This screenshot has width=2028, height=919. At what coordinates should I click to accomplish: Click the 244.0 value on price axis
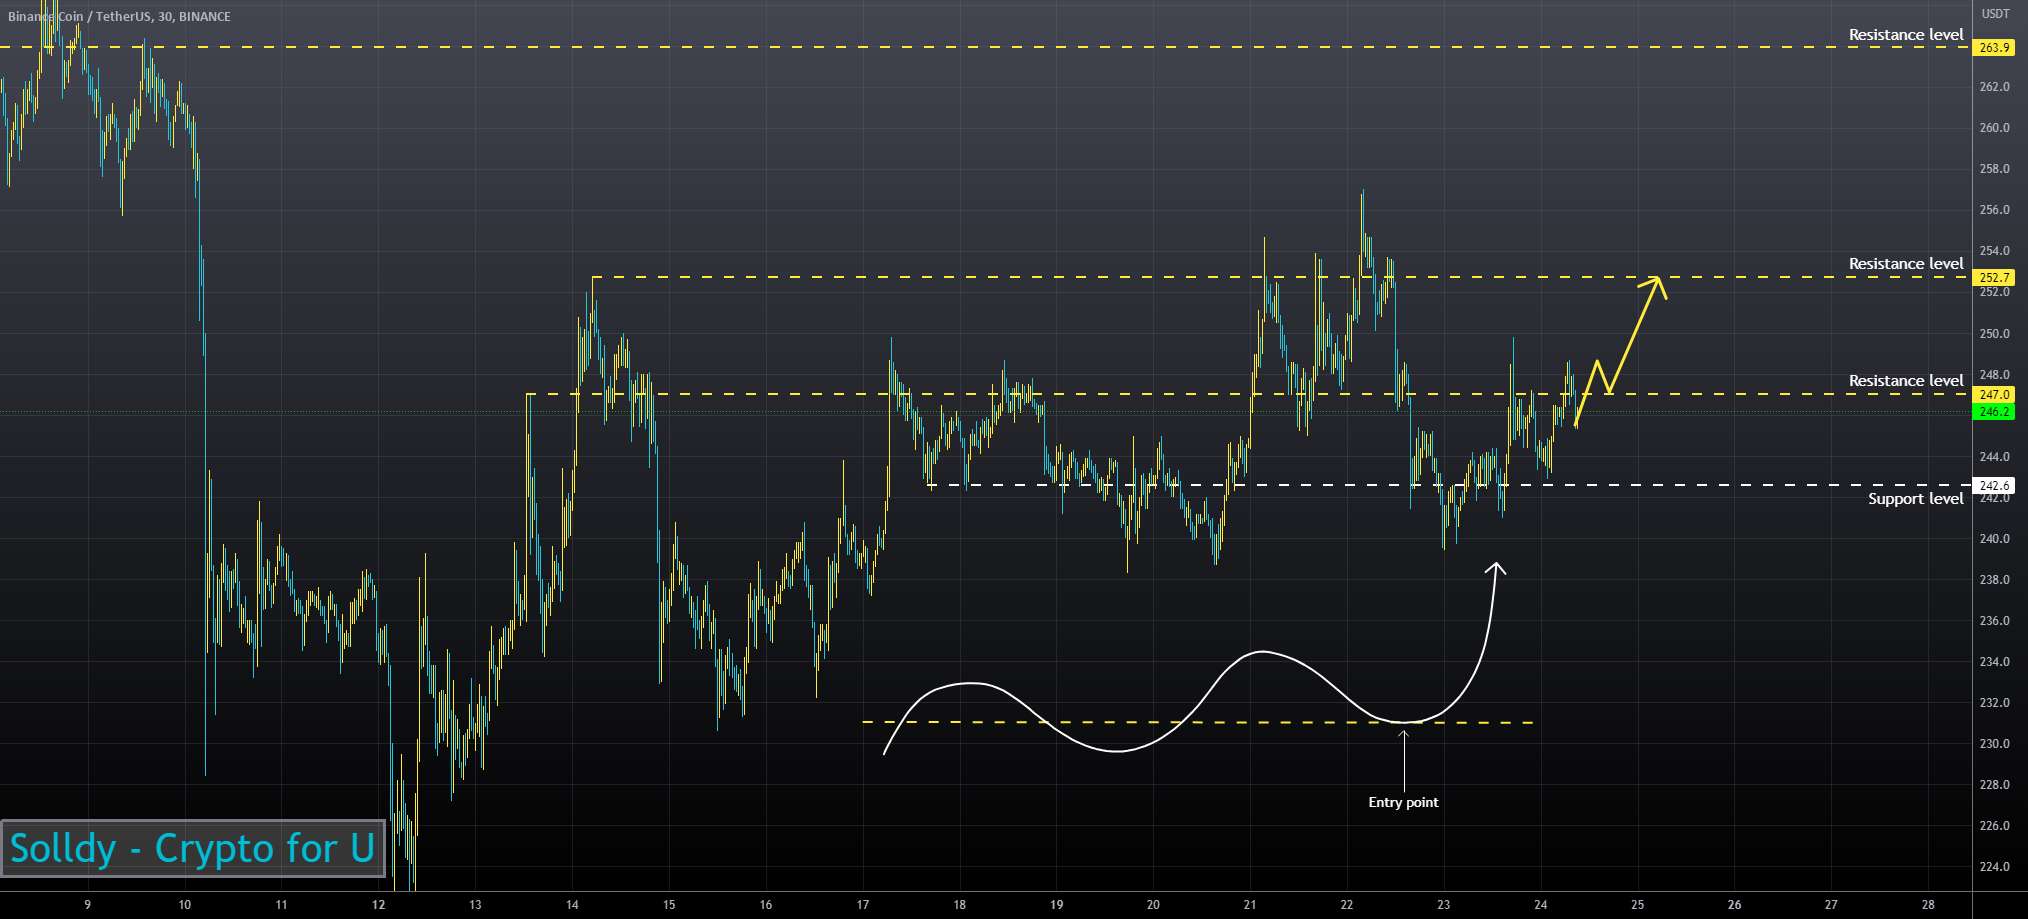pyautogui.click(x=1994, y=457)
